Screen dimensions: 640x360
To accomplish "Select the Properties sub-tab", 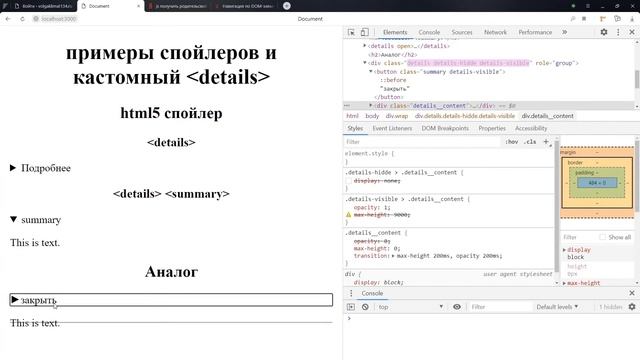I will (x=492, y=128).
